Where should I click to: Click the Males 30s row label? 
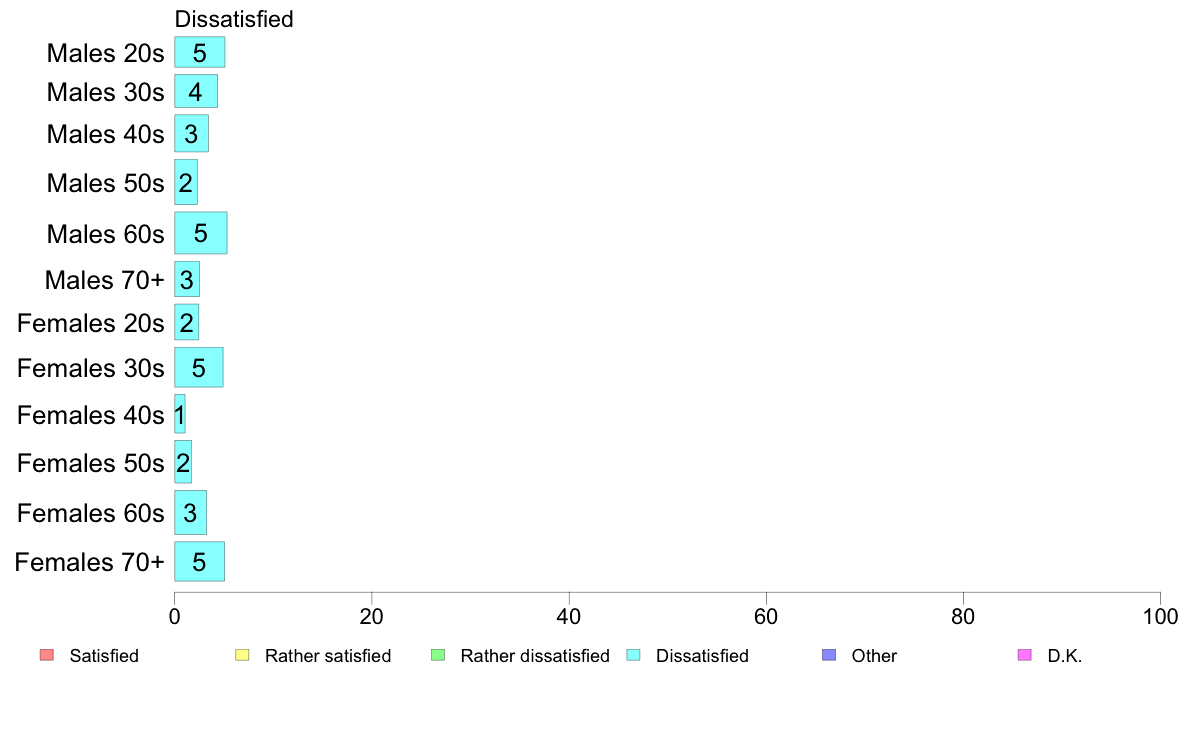tap(105, 92)
